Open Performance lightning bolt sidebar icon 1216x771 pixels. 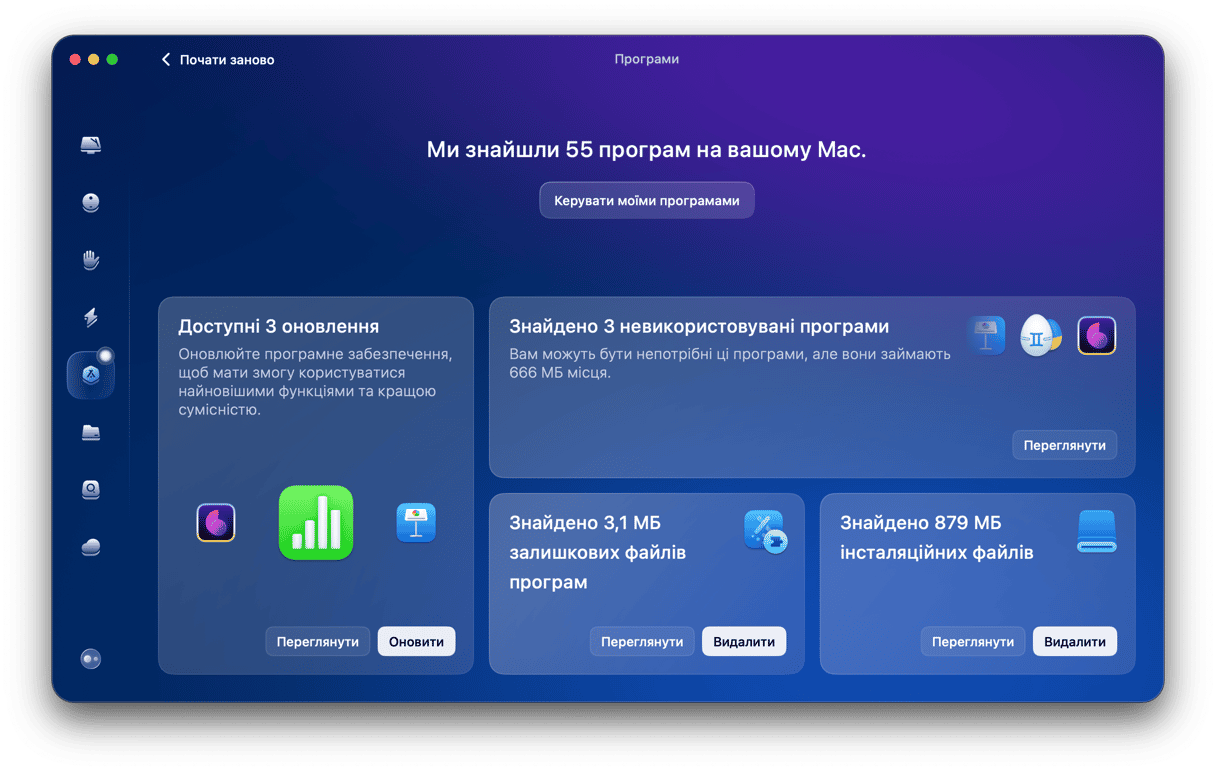click(x=91, y=318)
